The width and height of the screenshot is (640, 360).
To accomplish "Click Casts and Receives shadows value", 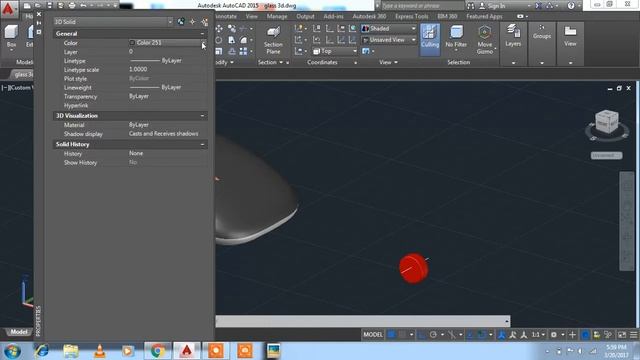I will pyautogui.click(x=163, y=134).
